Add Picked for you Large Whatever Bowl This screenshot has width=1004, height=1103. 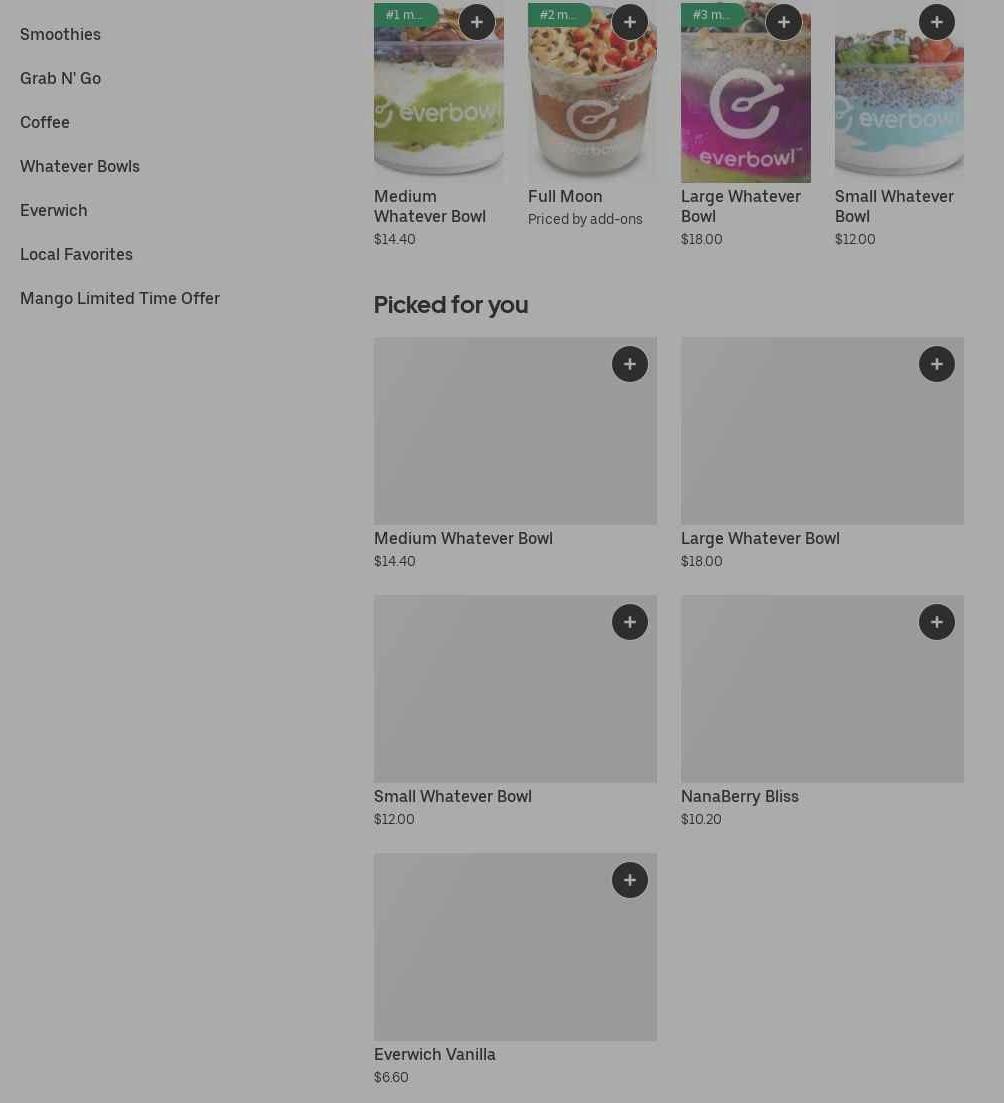point(937,364)
